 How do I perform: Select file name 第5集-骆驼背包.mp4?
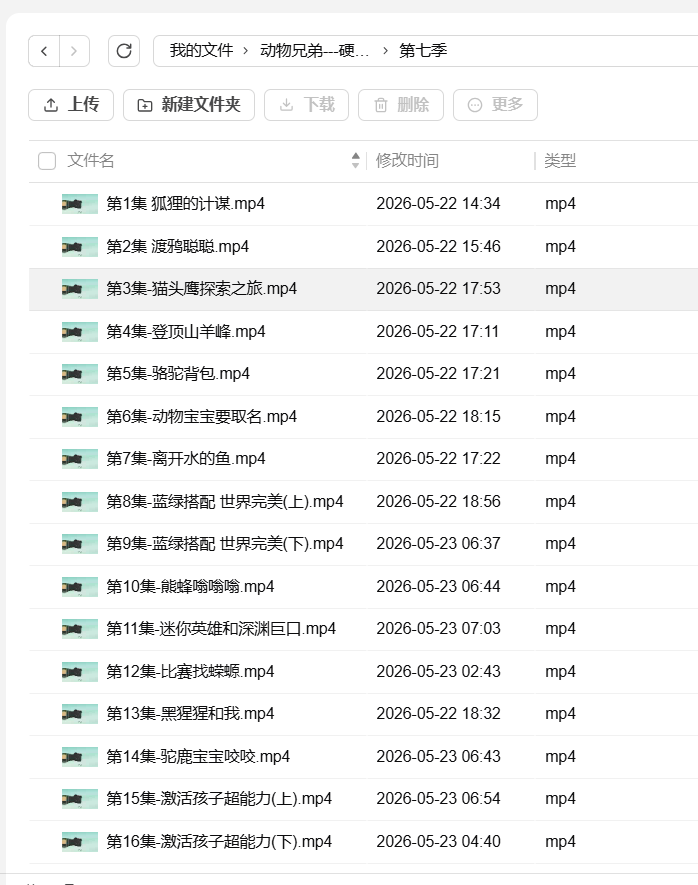tap(178, 374)
